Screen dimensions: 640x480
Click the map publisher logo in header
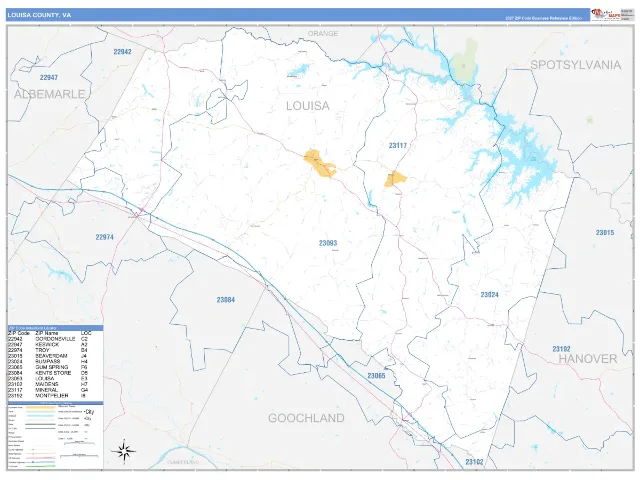pos(605,15)
